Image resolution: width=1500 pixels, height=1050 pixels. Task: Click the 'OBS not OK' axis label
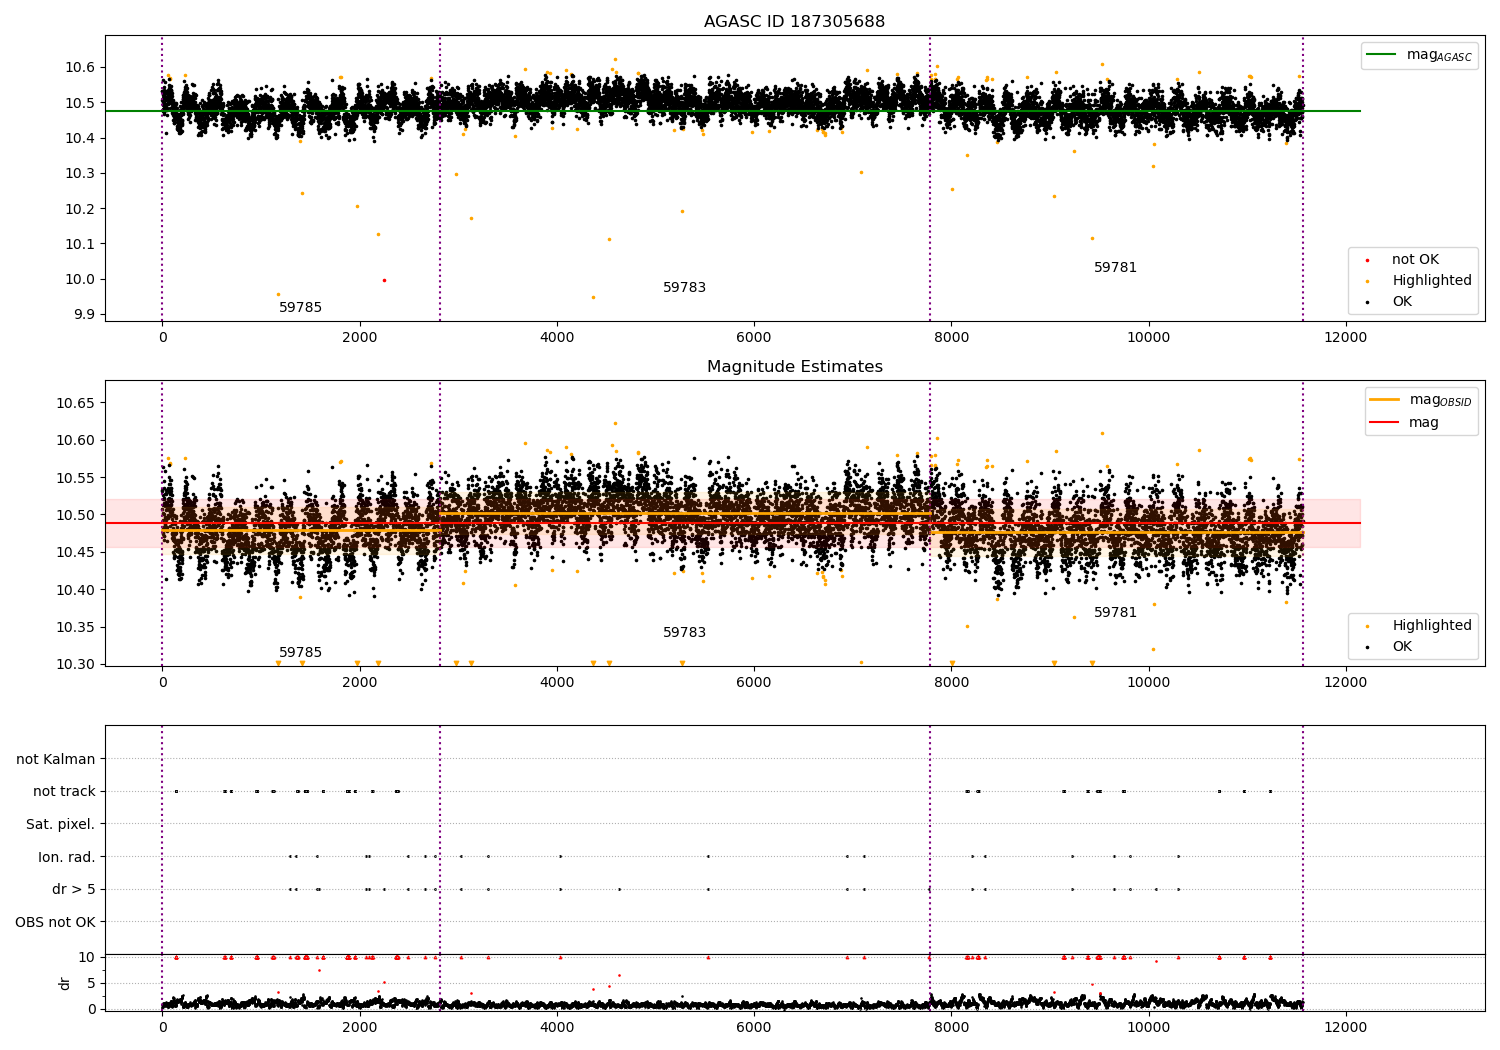point(56,922)
